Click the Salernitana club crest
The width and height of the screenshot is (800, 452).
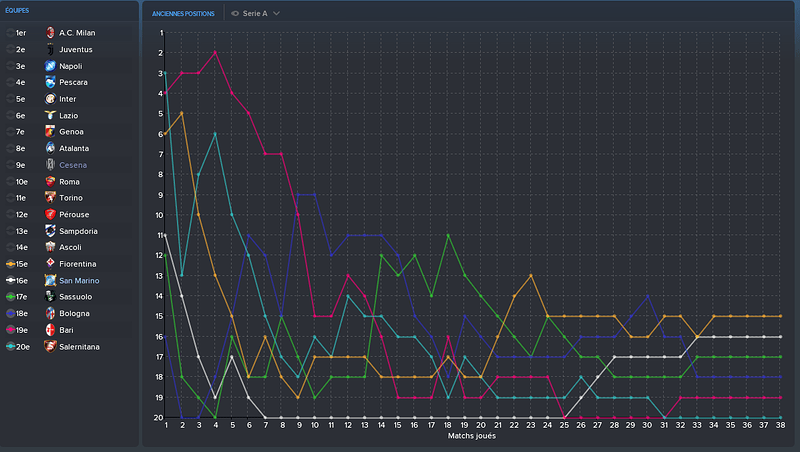50,346
